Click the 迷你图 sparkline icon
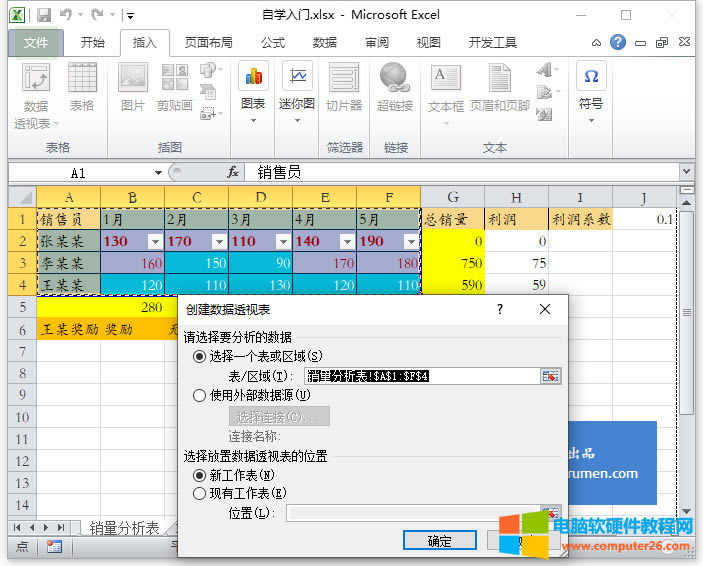Image resolution: width=703 pixels, height=566 pixels. [296, 78]
